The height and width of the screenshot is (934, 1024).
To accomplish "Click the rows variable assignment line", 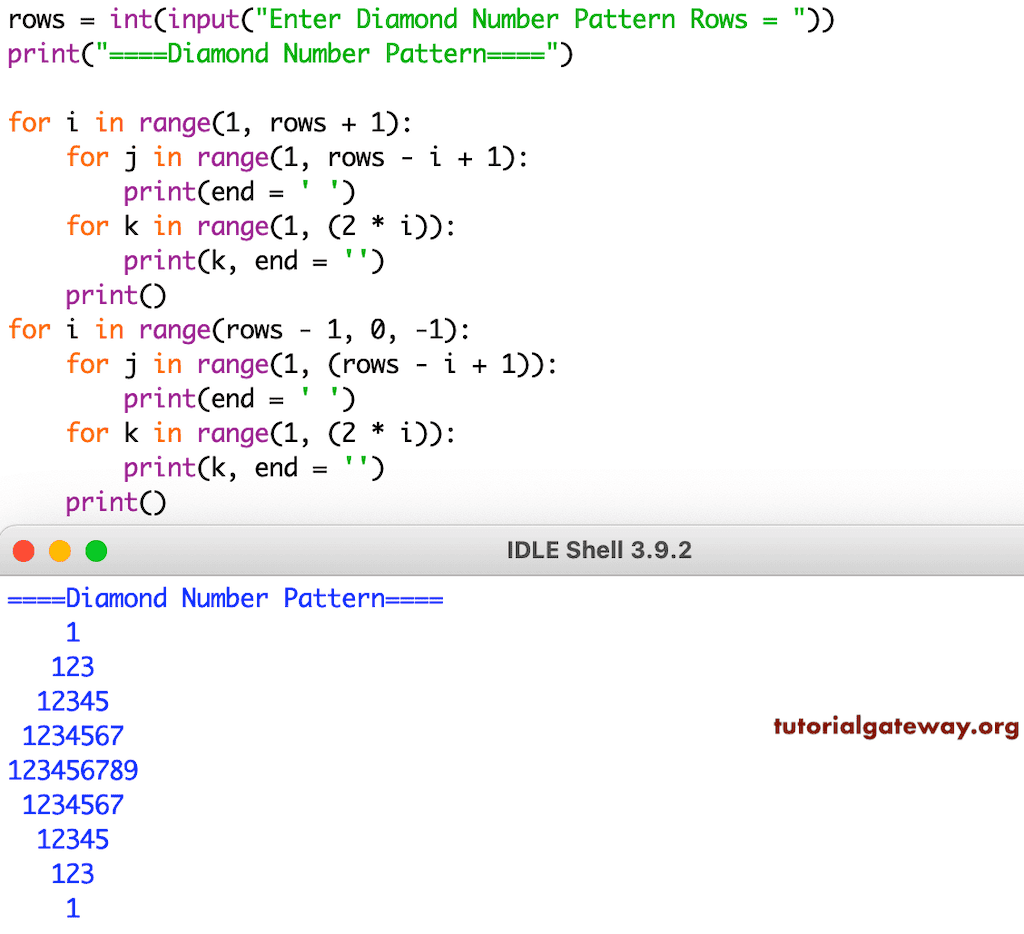I will (x=36, y=18).
